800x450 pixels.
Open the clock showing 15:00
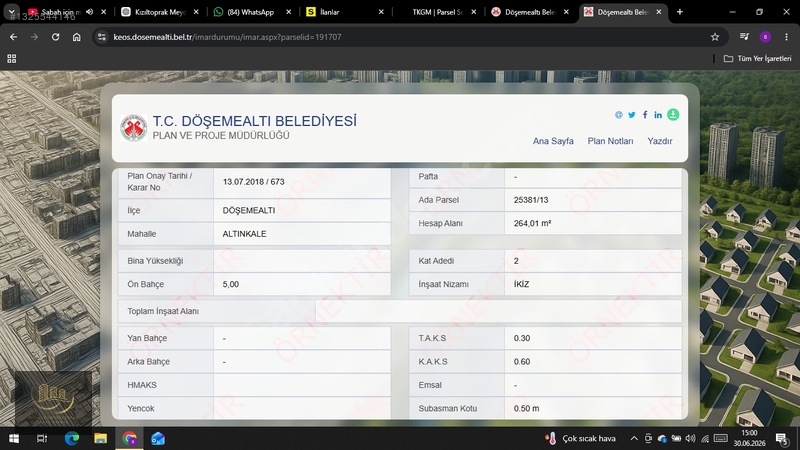tap(749, 438)
